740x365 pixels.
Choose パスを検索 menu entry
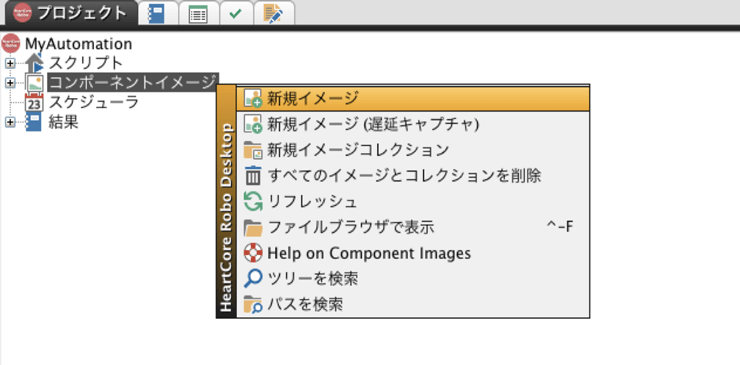pyautogui.click(x=413, y=305)
